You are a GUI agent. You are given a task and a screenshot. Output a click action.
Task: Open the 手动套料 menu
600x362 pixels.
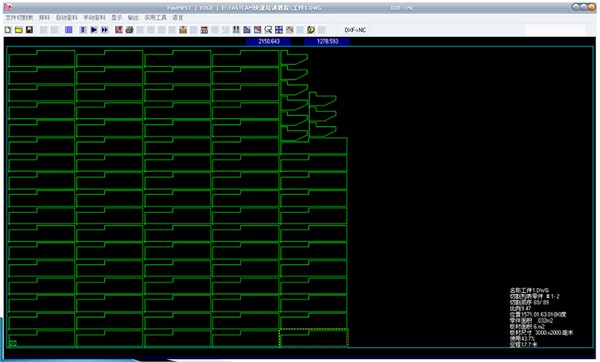click(95, 18)
